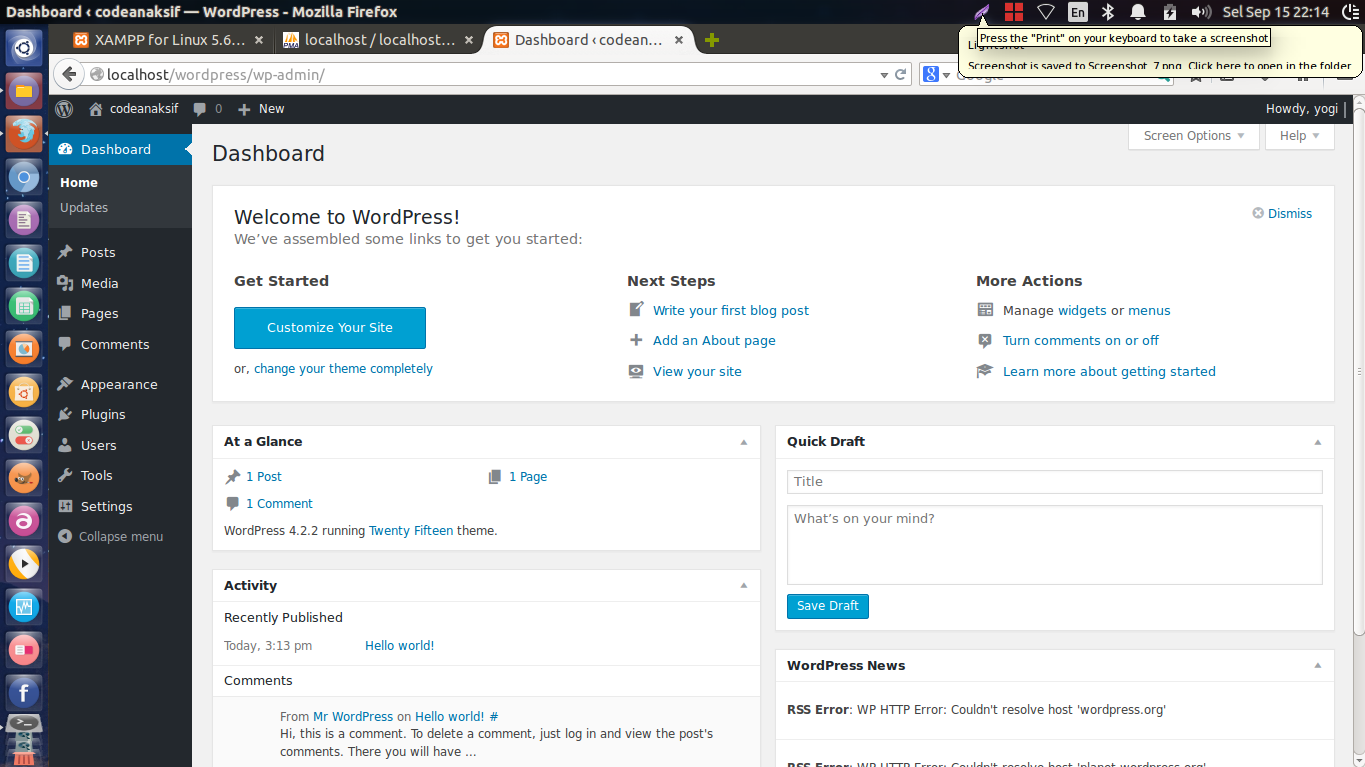Collapse the At a Glance widget
Image resolution: width=1365 pixels, height=767 pixels.
[x=743, y=441]
